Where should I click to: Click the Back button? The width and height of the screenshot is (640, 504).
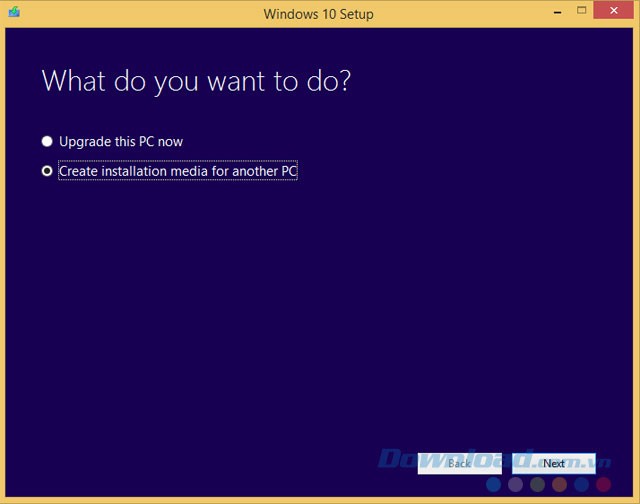tap(460, 463)
